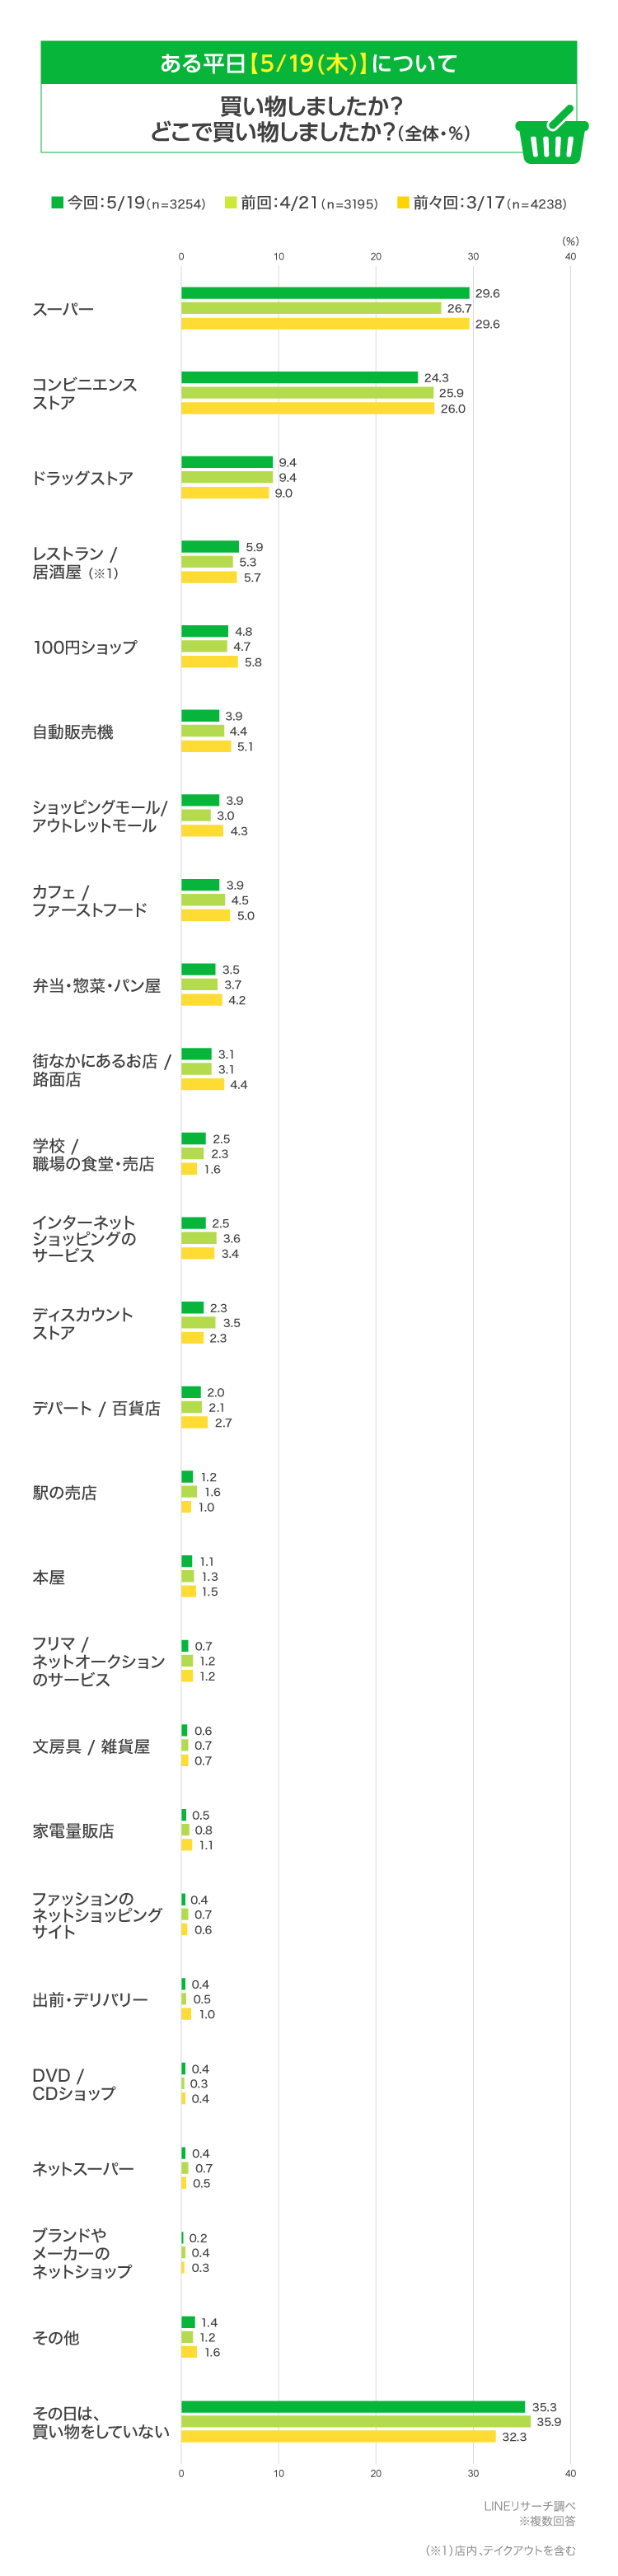Select the ドラッグストア category label
The image size is (618, 2576).
pyautogui.click(x=83, y=478)
